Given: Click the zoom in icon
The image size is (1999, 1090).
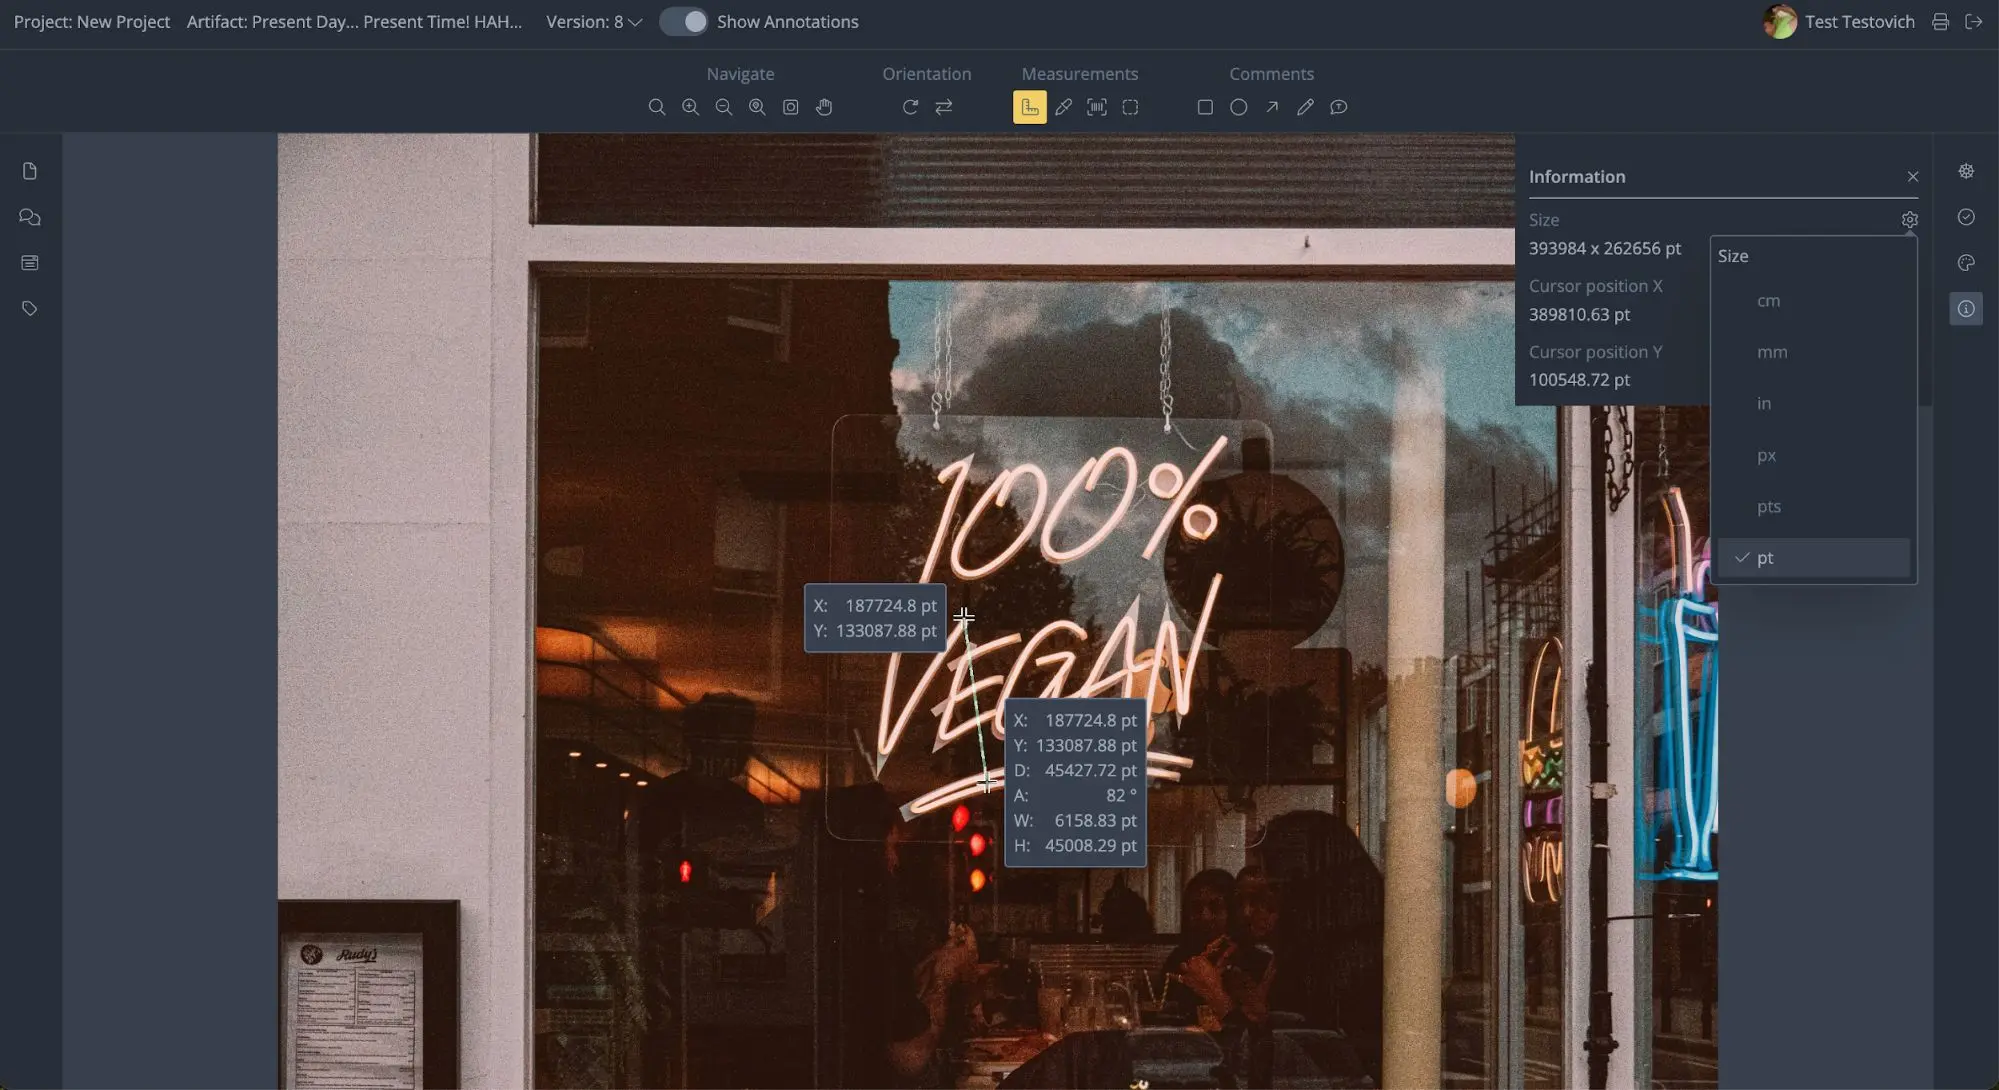Looking at the screenshot, I should [690, 107].
